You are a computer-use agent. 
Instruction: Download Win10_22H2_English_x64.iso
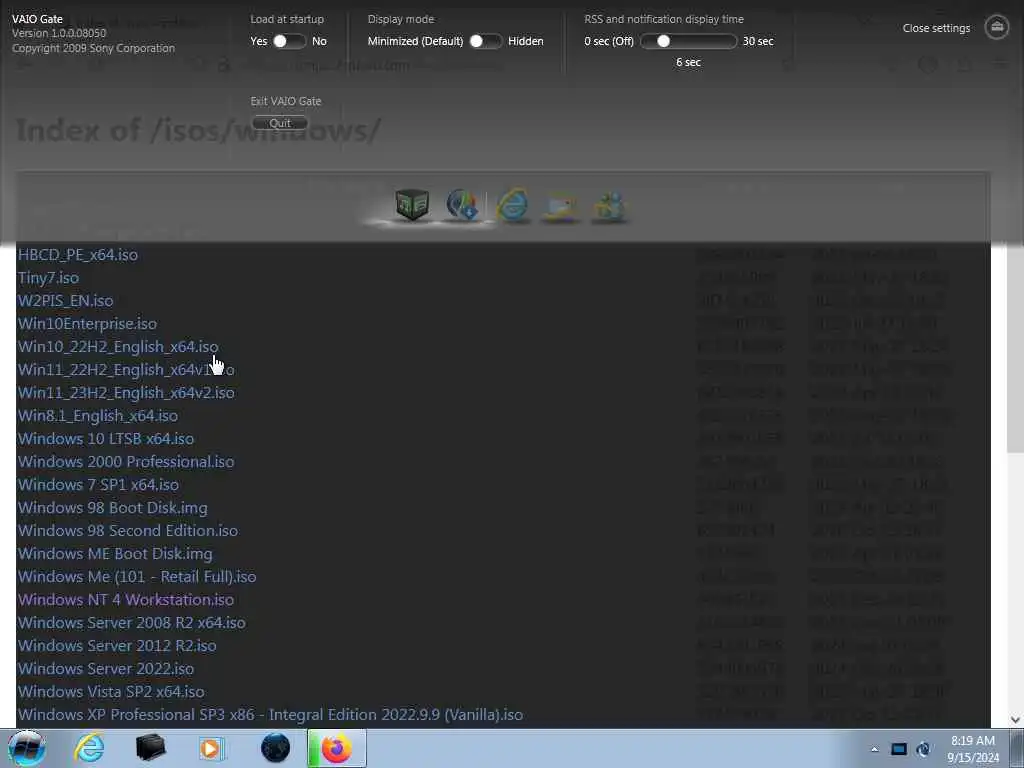pos(118,347)
